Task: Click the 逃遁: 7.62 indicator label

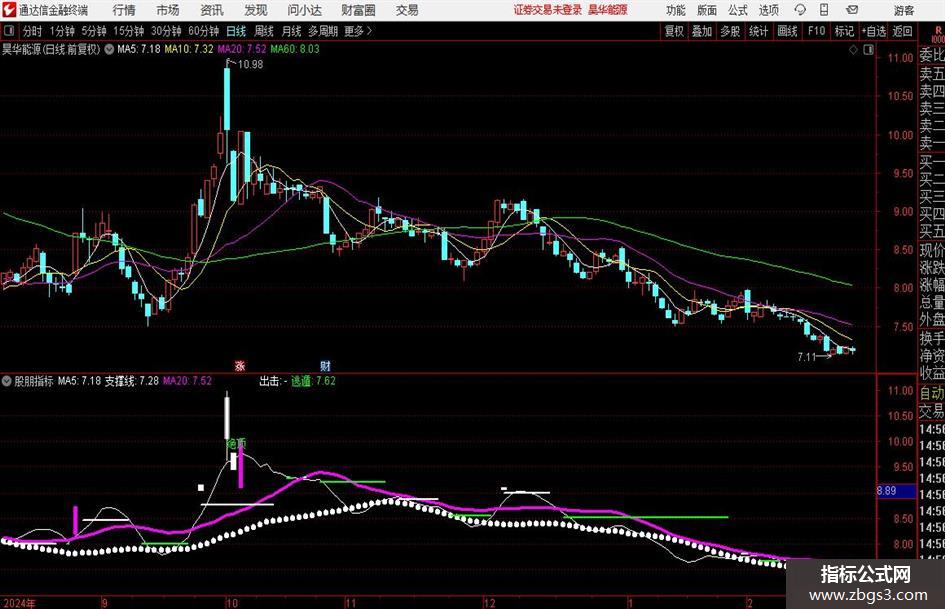Action: (x=313, y=381)
